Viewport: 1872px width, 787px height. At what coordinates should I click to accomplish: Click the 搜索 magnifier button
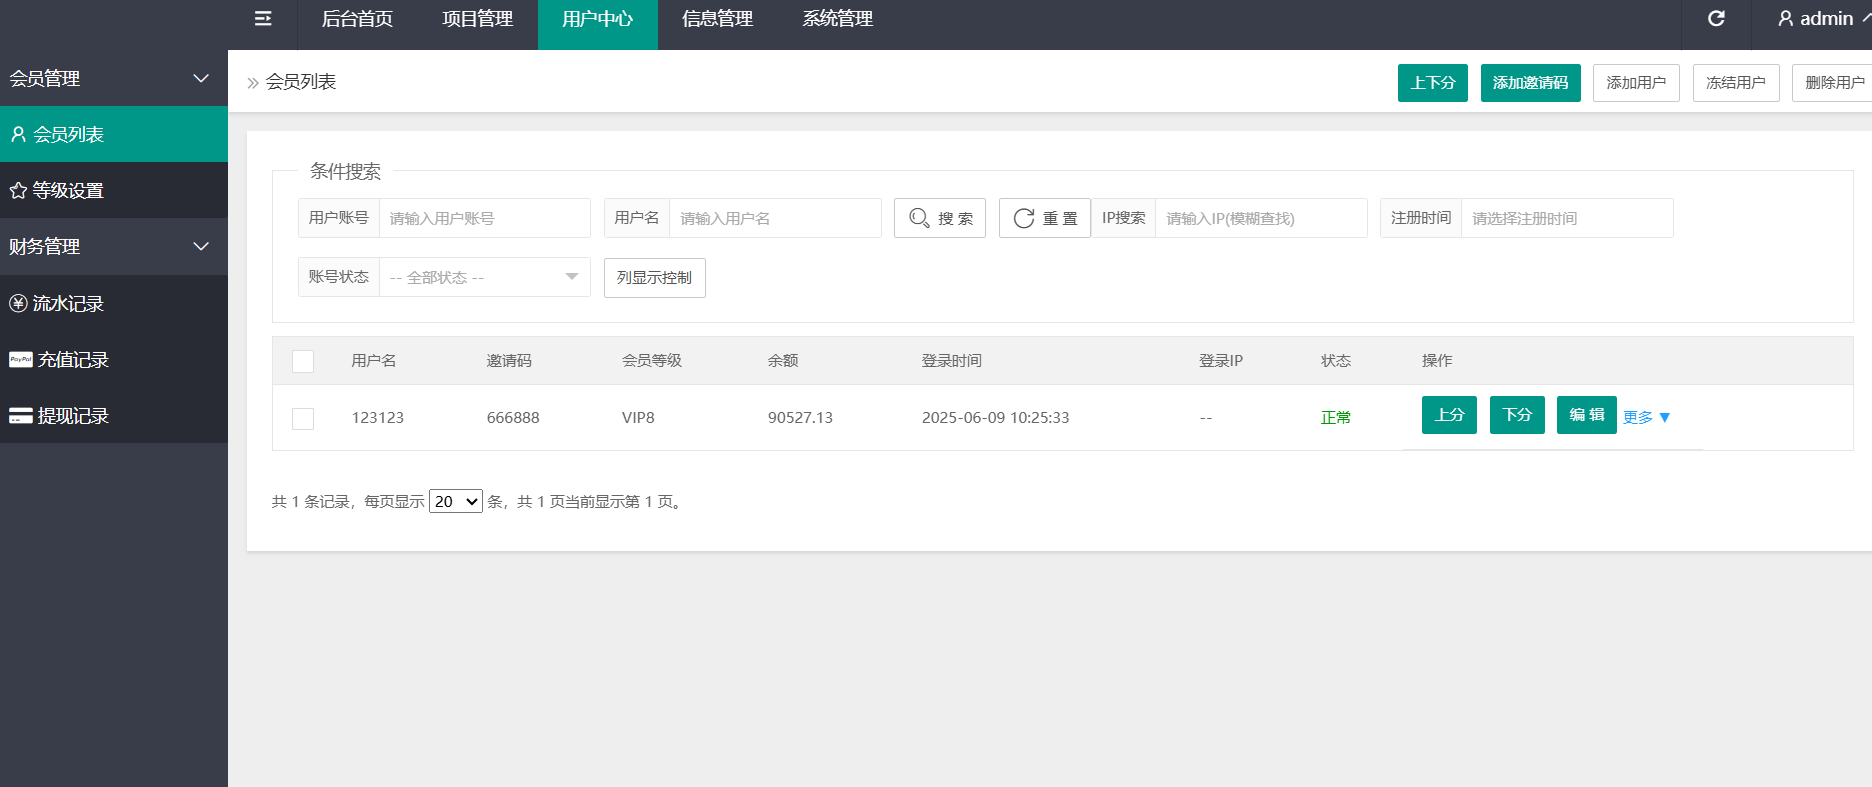click(940, 218)
